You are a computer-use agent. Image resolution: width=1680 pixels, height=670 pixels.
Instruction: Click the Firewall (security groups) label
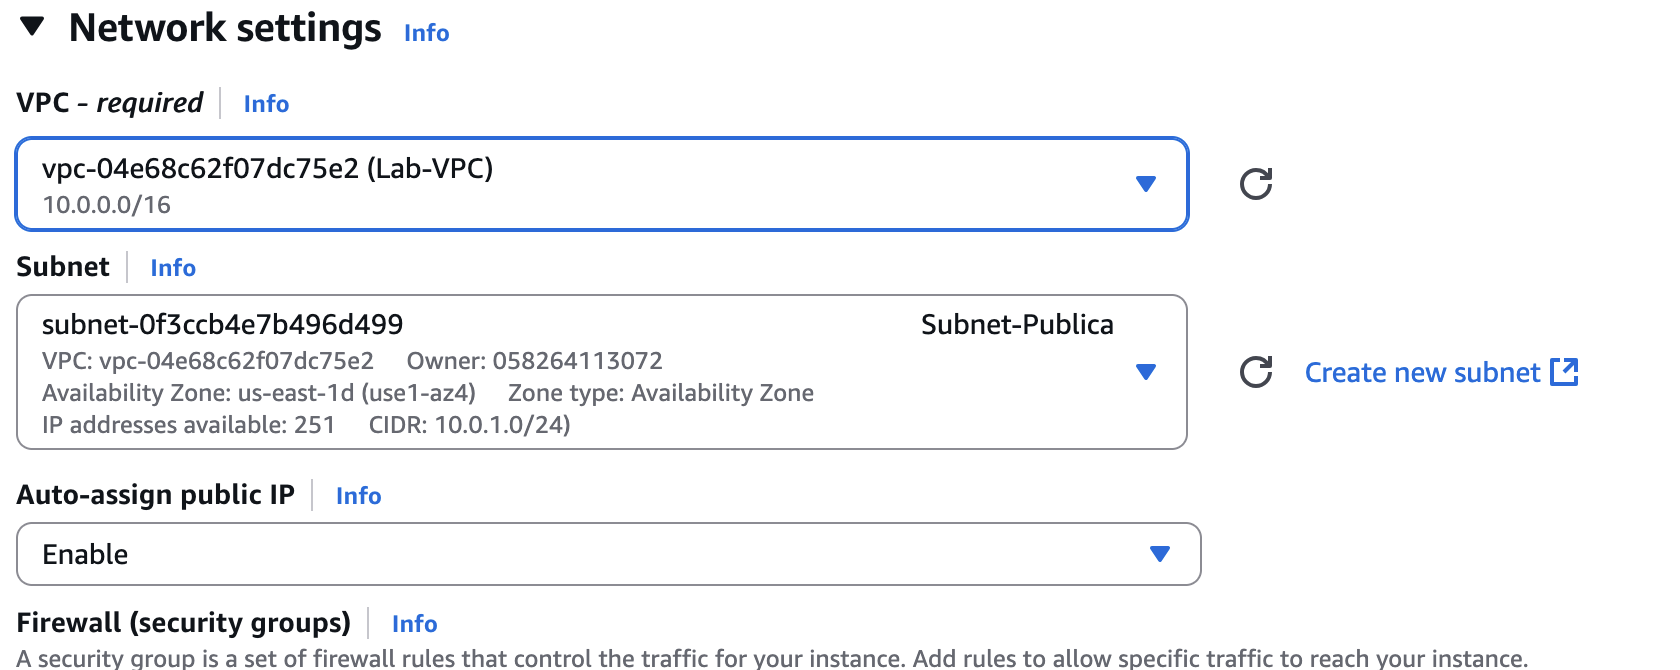pyautogui.click(x=184, y=623)
